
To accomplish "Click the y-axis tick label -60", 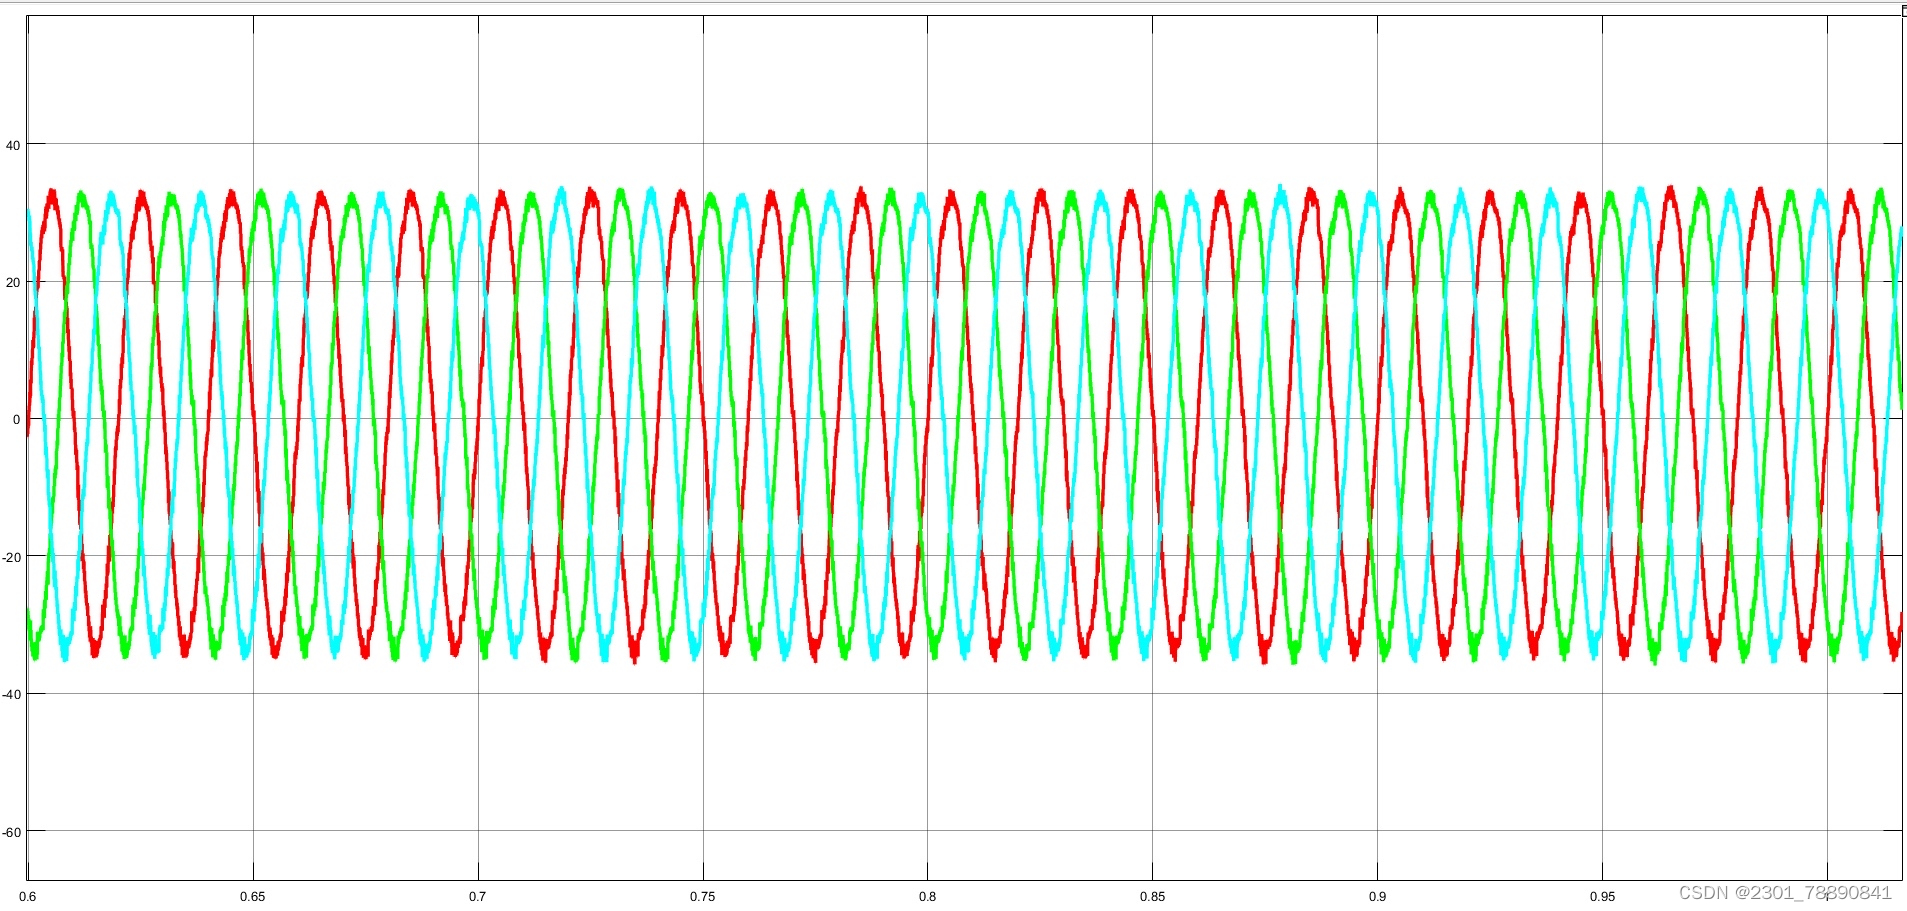I will point(11,833).
